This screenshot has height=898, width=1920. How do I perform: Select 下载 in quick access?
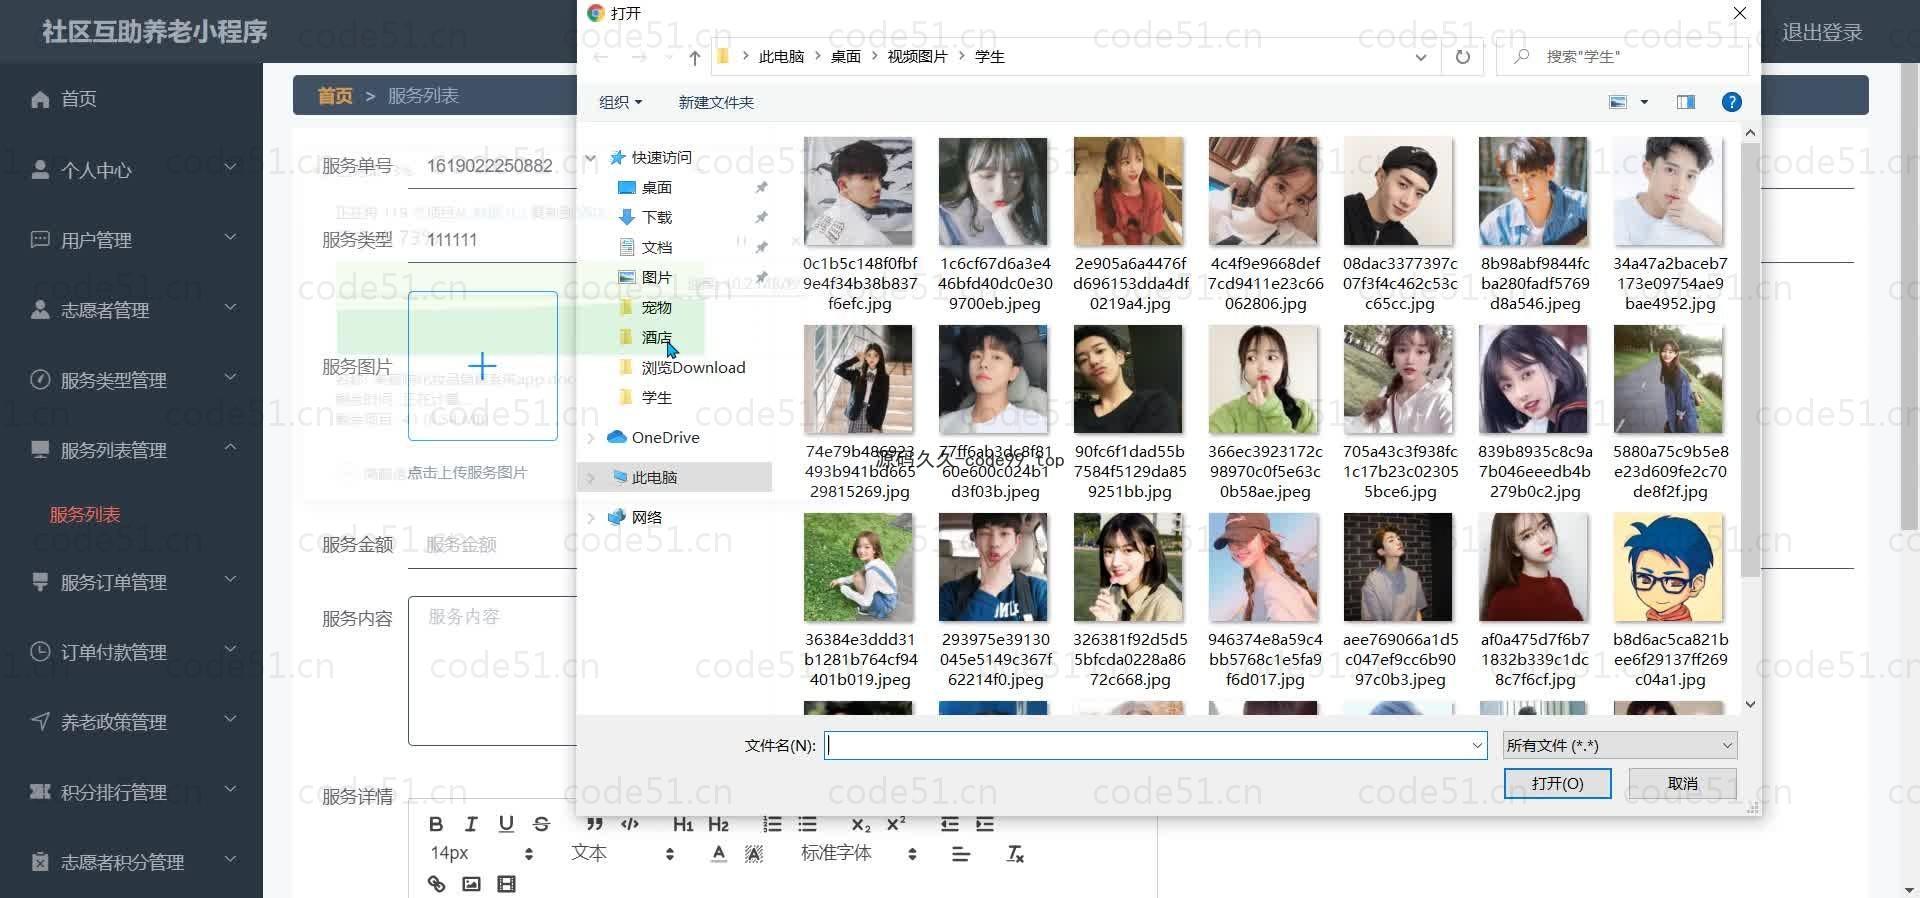tap(656, 217)
